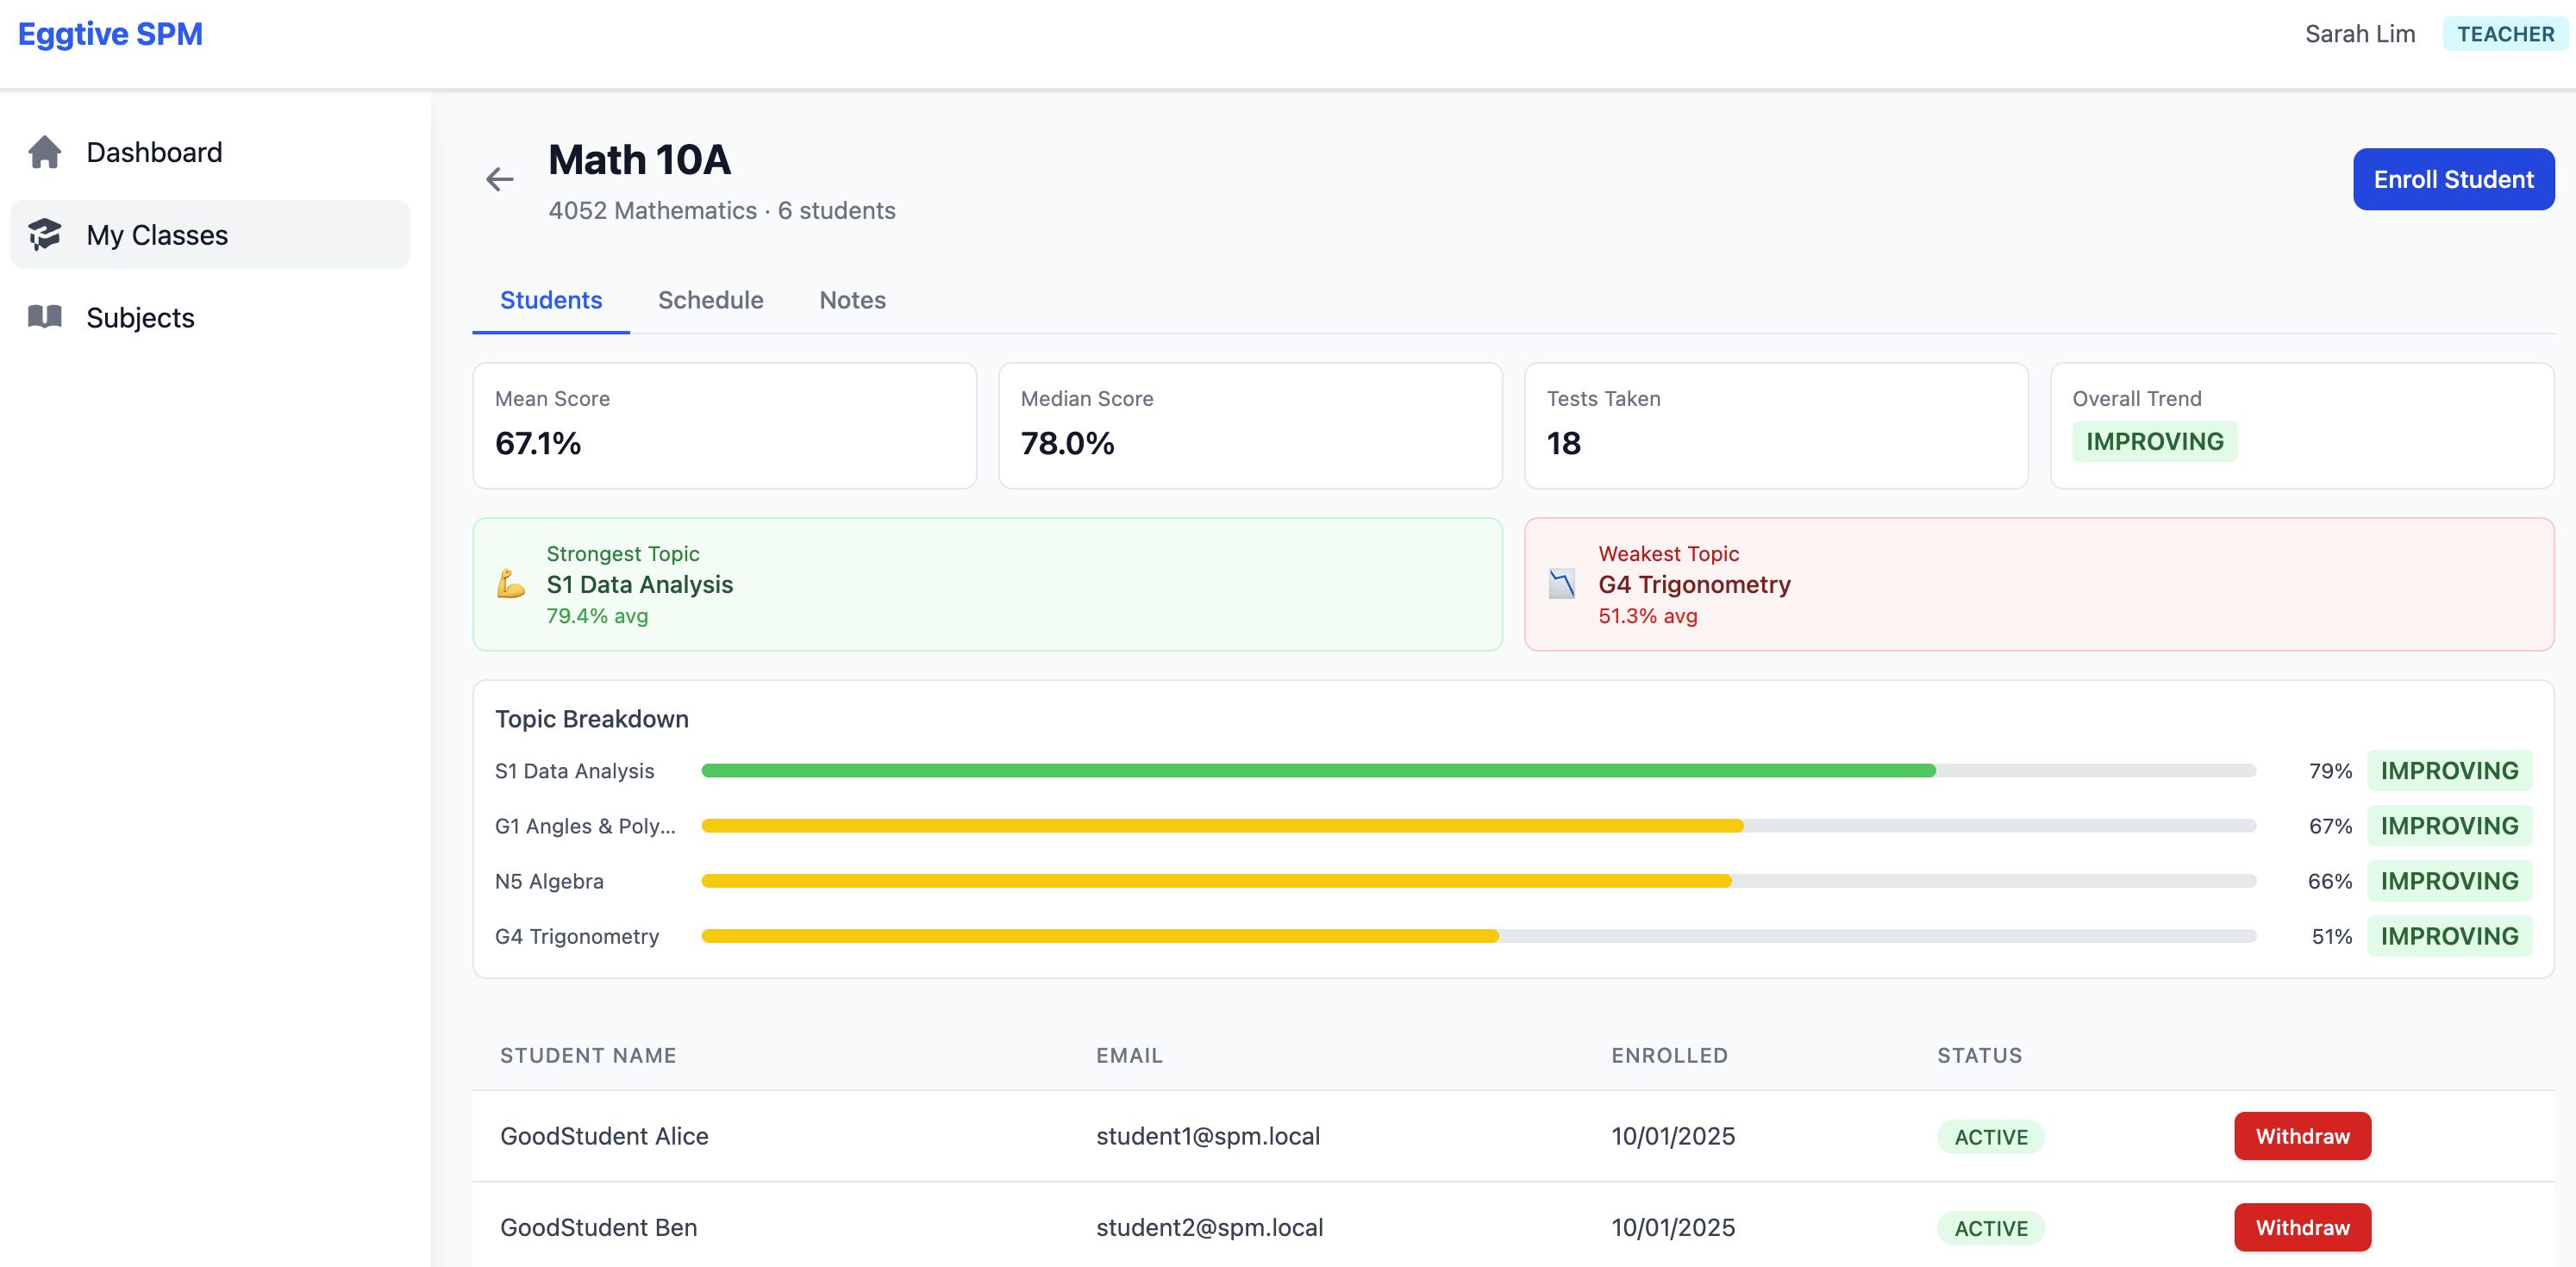Click the Eggtive SPM logo

point(110,34)
